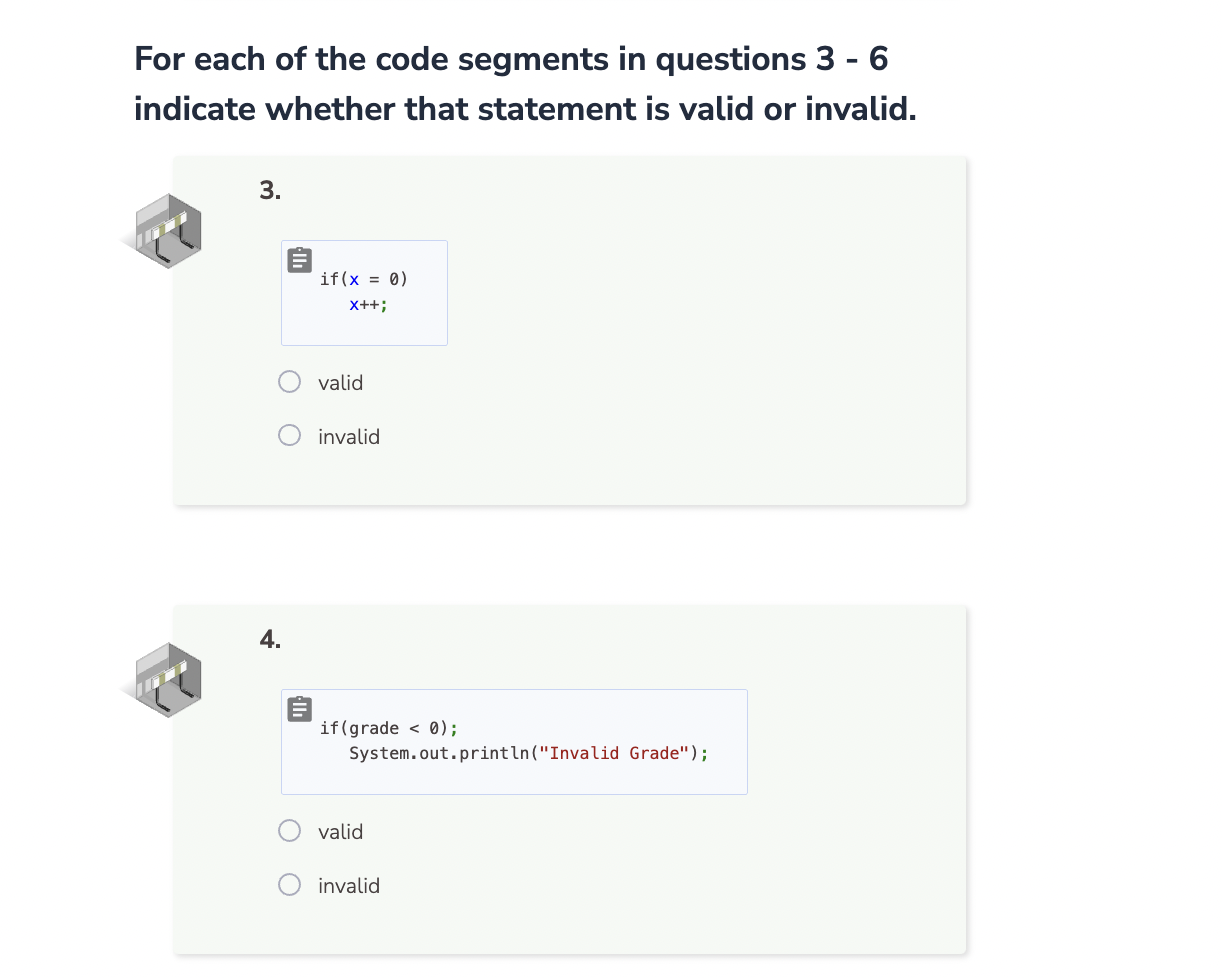Select "valid" for question 3
This screenshot has width=1222, height=978.
click(x=289, y=381)
